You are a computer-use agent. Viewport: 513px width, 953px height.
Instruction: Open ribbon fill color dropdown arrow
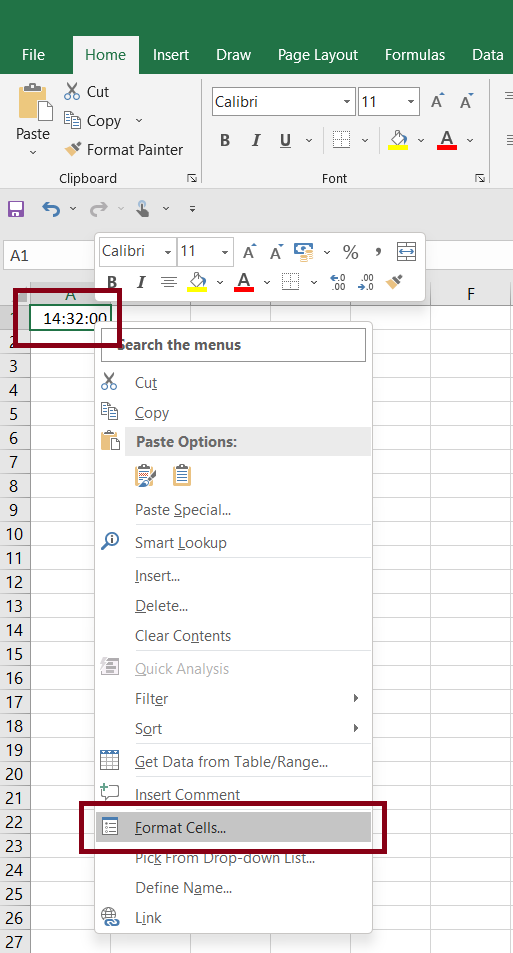pos(421,140)
